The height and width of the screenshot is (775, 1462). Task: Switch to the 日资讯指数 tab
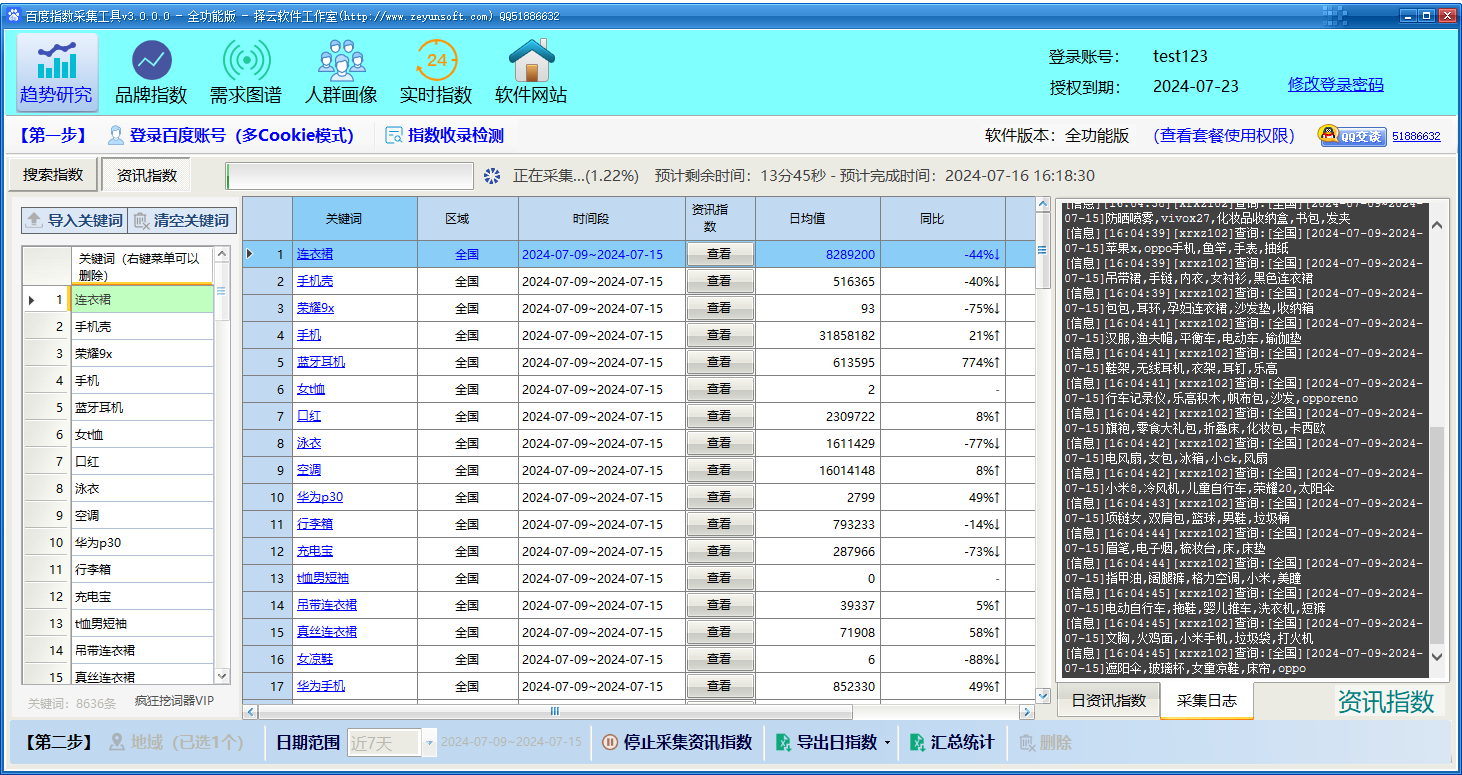(1109, 700)
